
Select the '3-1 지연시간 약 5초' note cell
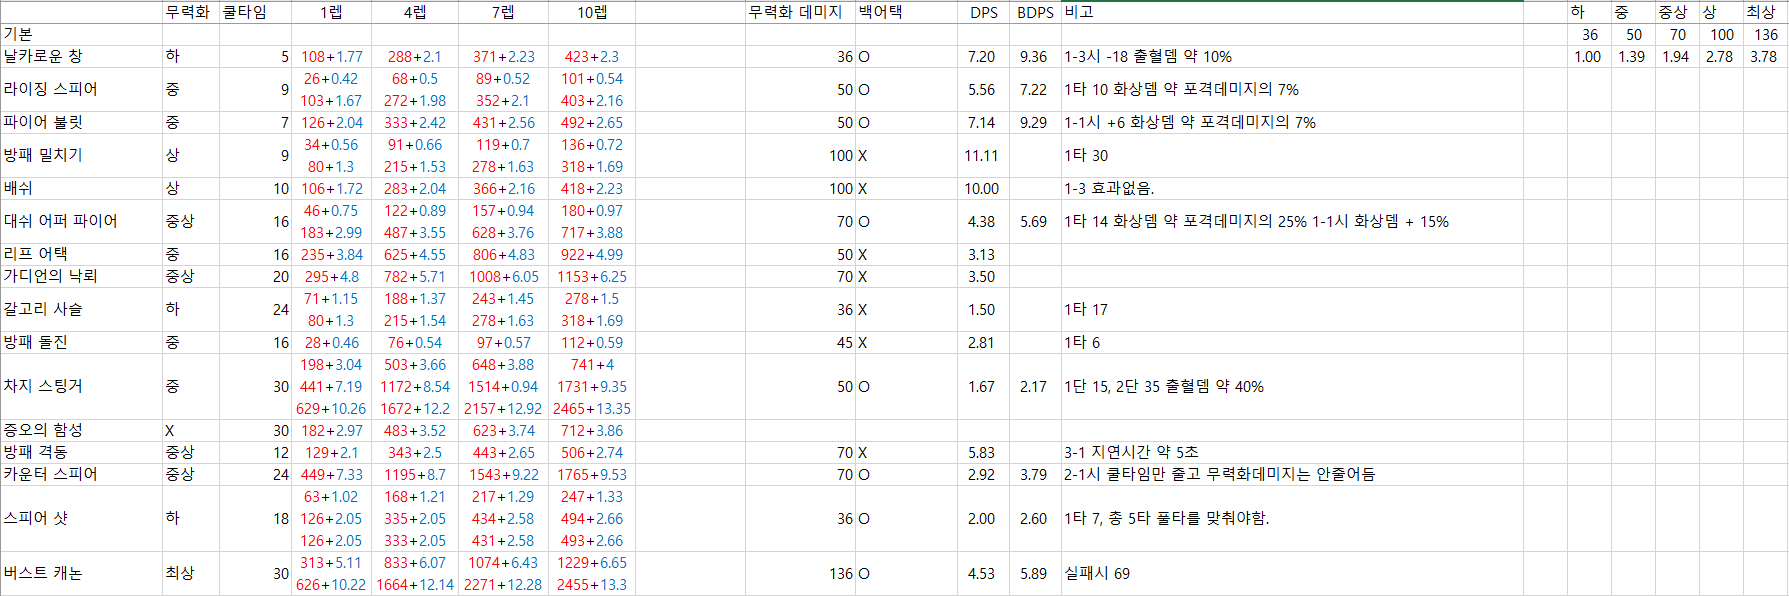tap(1131, 453)
